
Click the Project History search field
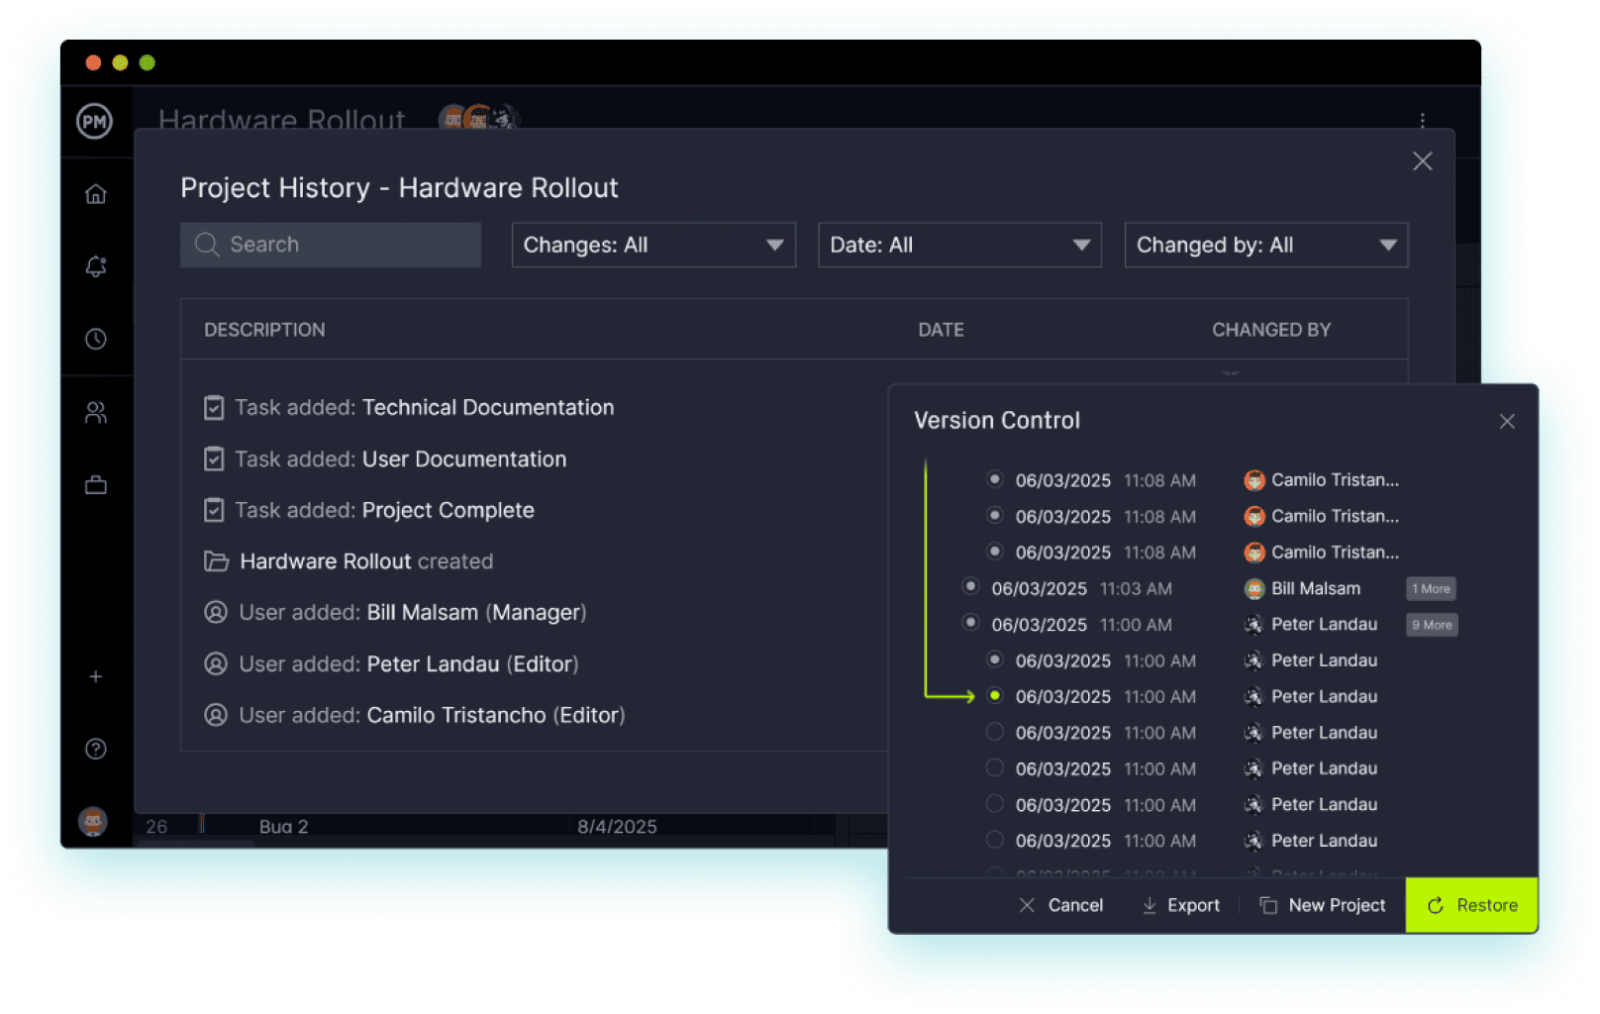[330, 244]
